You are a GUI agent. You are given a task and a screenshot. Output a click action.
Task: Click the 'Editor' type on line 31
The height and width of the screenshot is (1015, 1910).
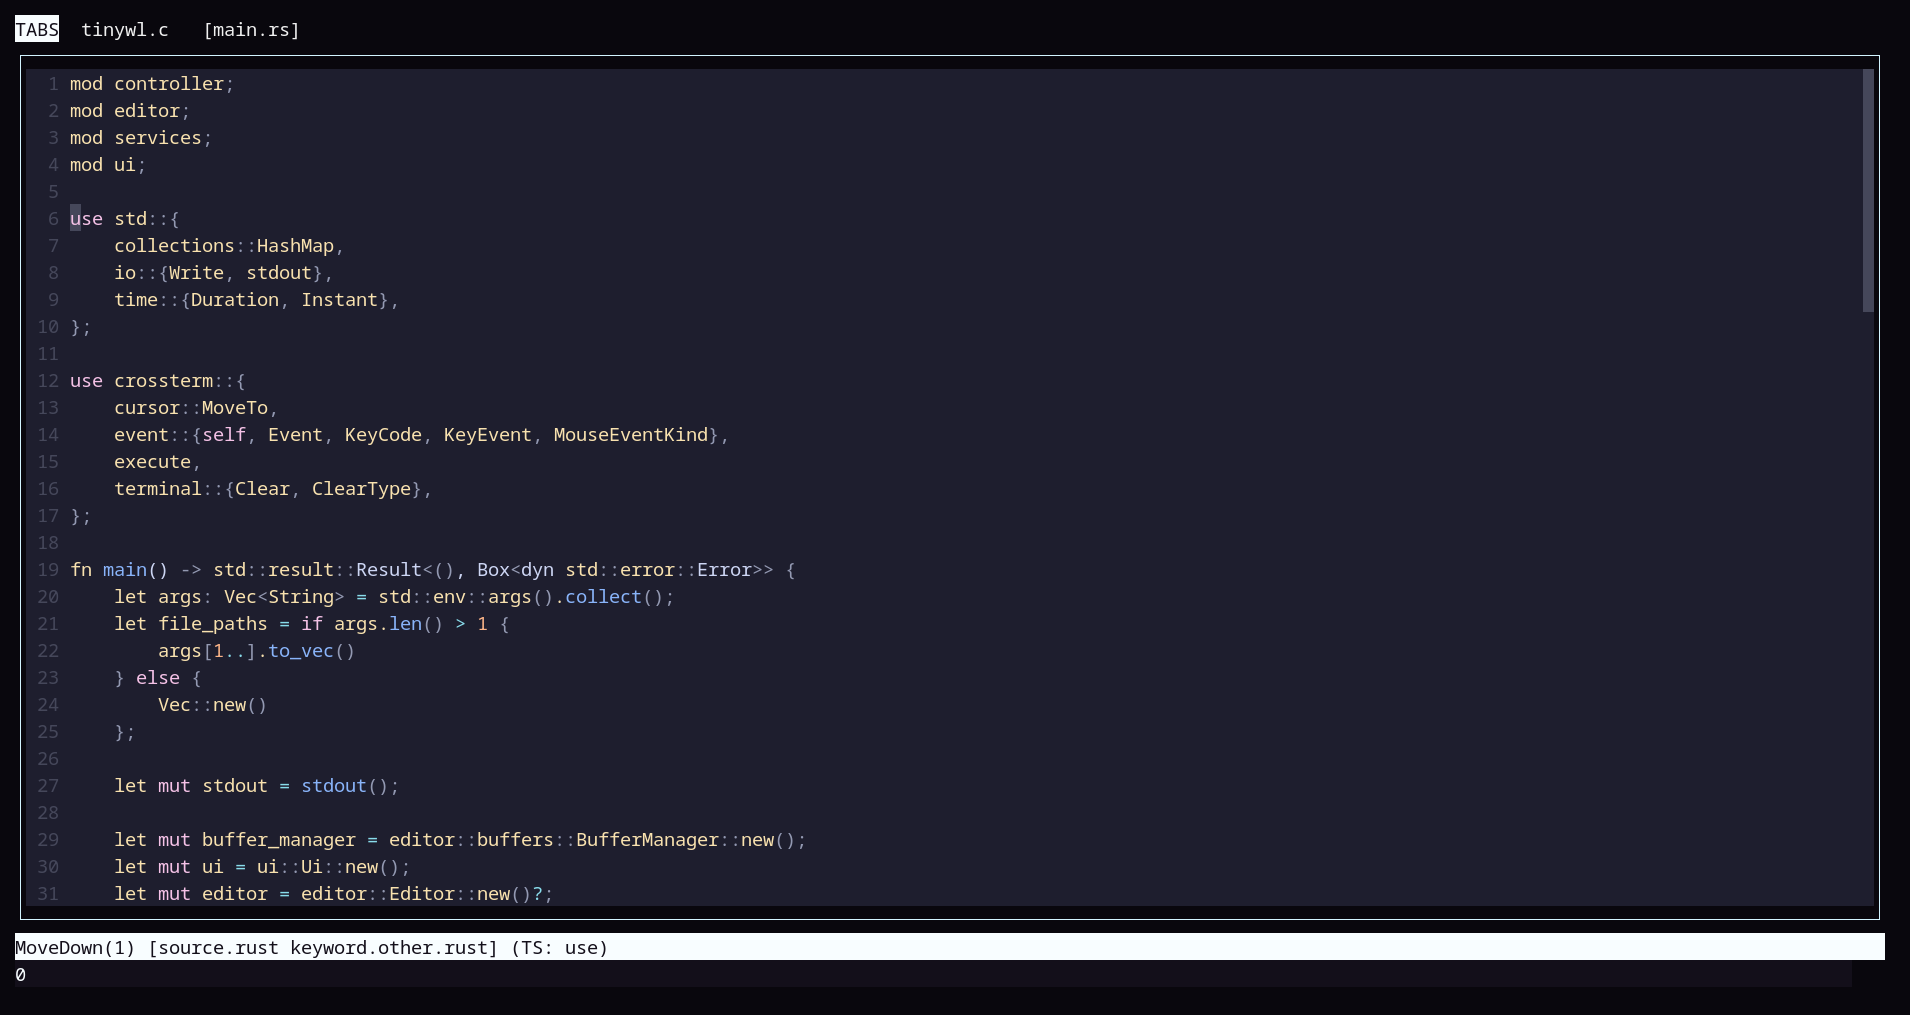click(422, 894)
